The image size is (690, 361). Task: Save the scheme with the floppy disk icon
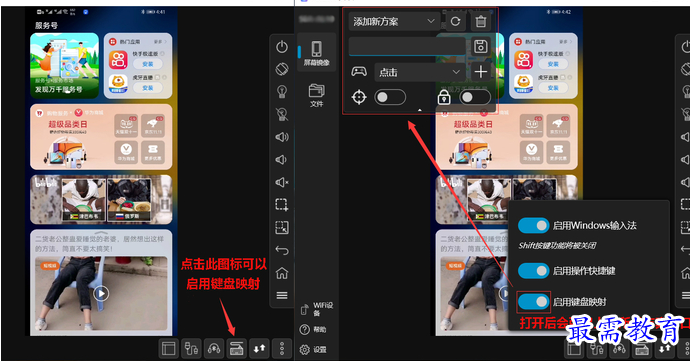[x=481, y=46]
